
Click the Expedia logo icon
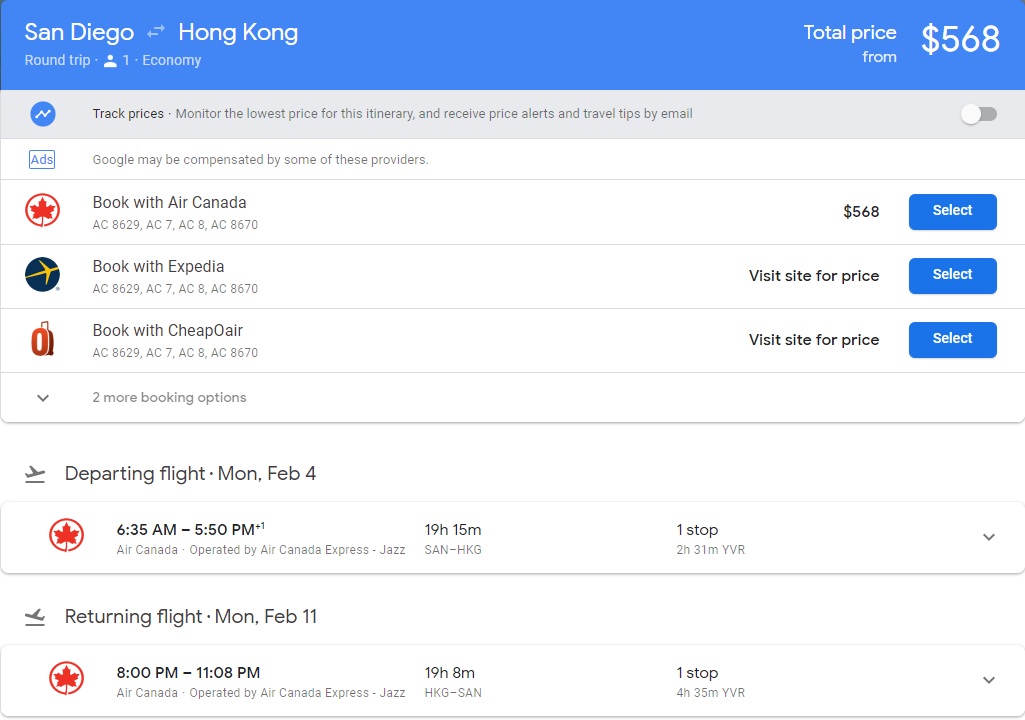43,275
